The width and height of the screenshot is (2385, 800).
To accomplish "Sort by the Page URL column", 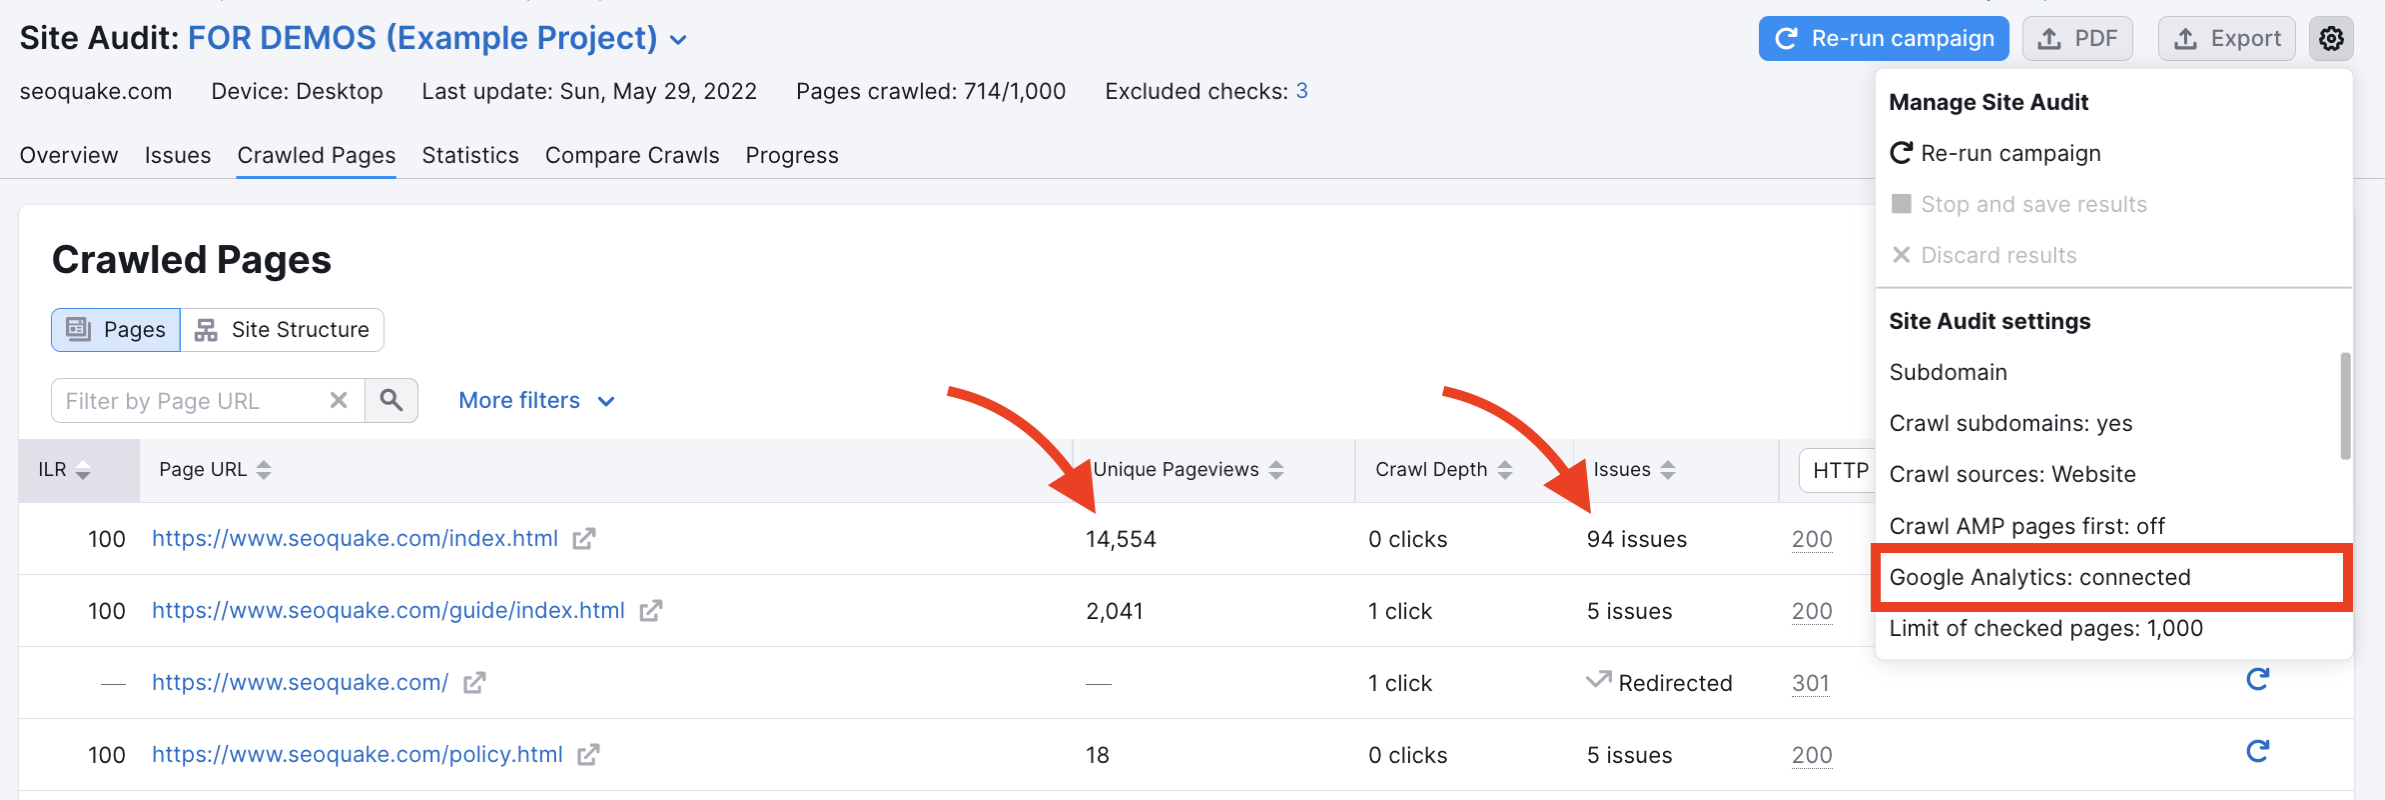I will click(215, 470).
